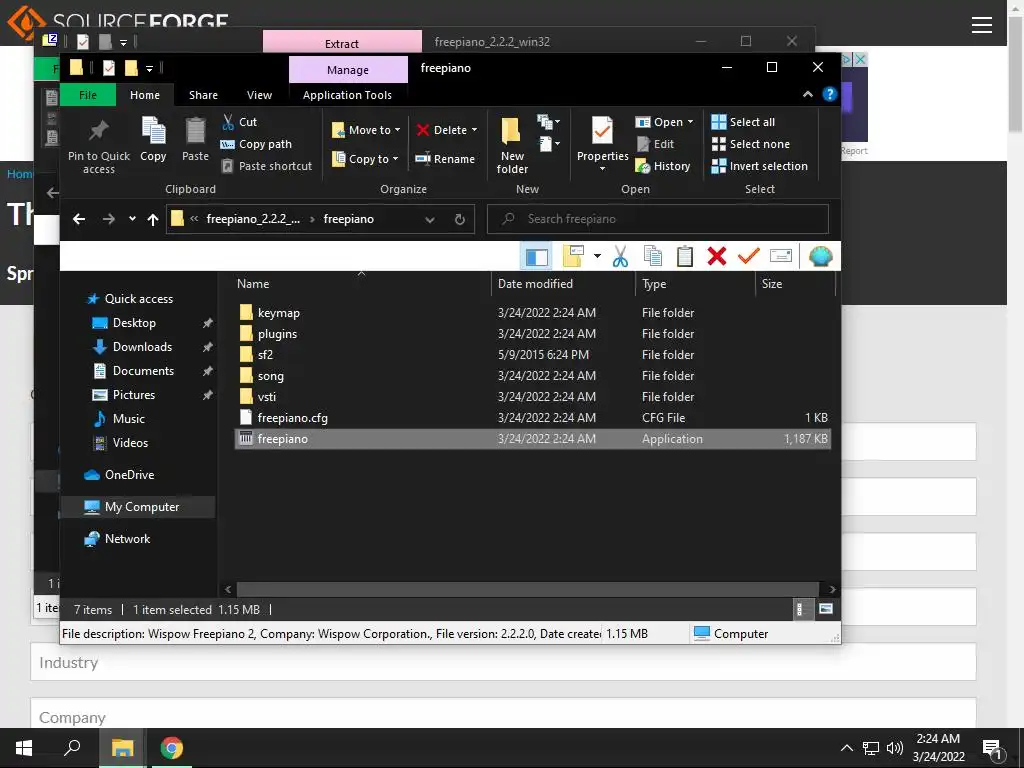Click Select none in ribbon

[x=750, y=144]
